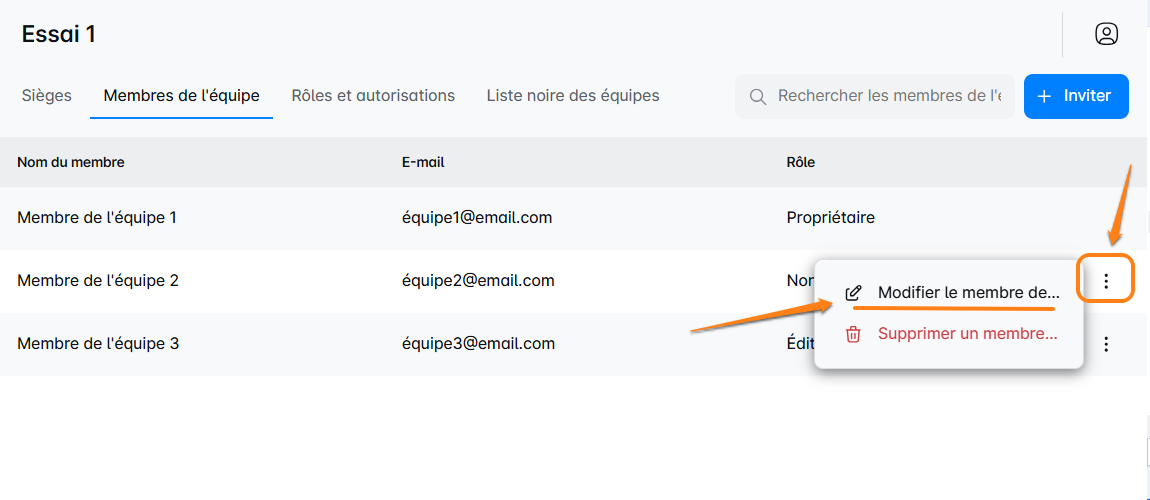This screenshot has height=500, width=1150.
Task: Go to Liste noire des équipes tab
Action: click(x=573, y=96)
